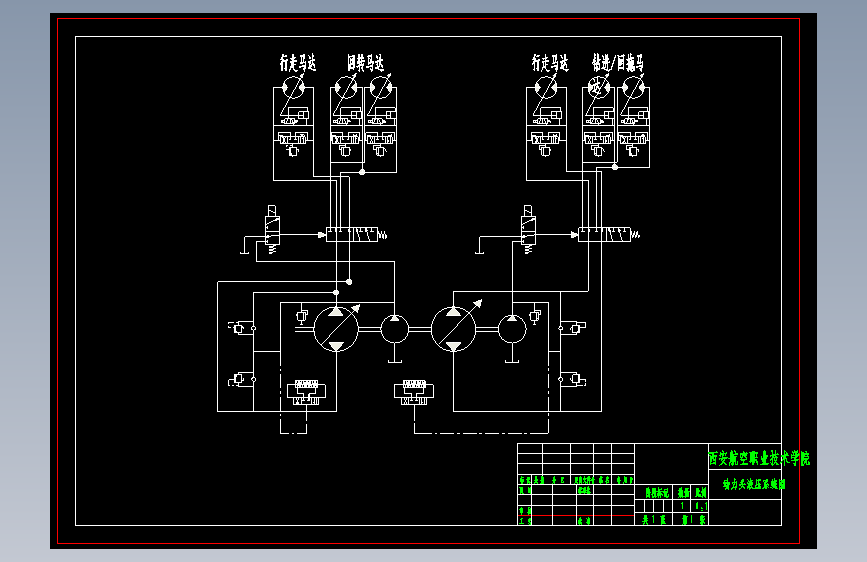Select the right-side 行走马达 label text
Image resolution: width=867 pixels, height=562 pixels.
tap(550, 63)
